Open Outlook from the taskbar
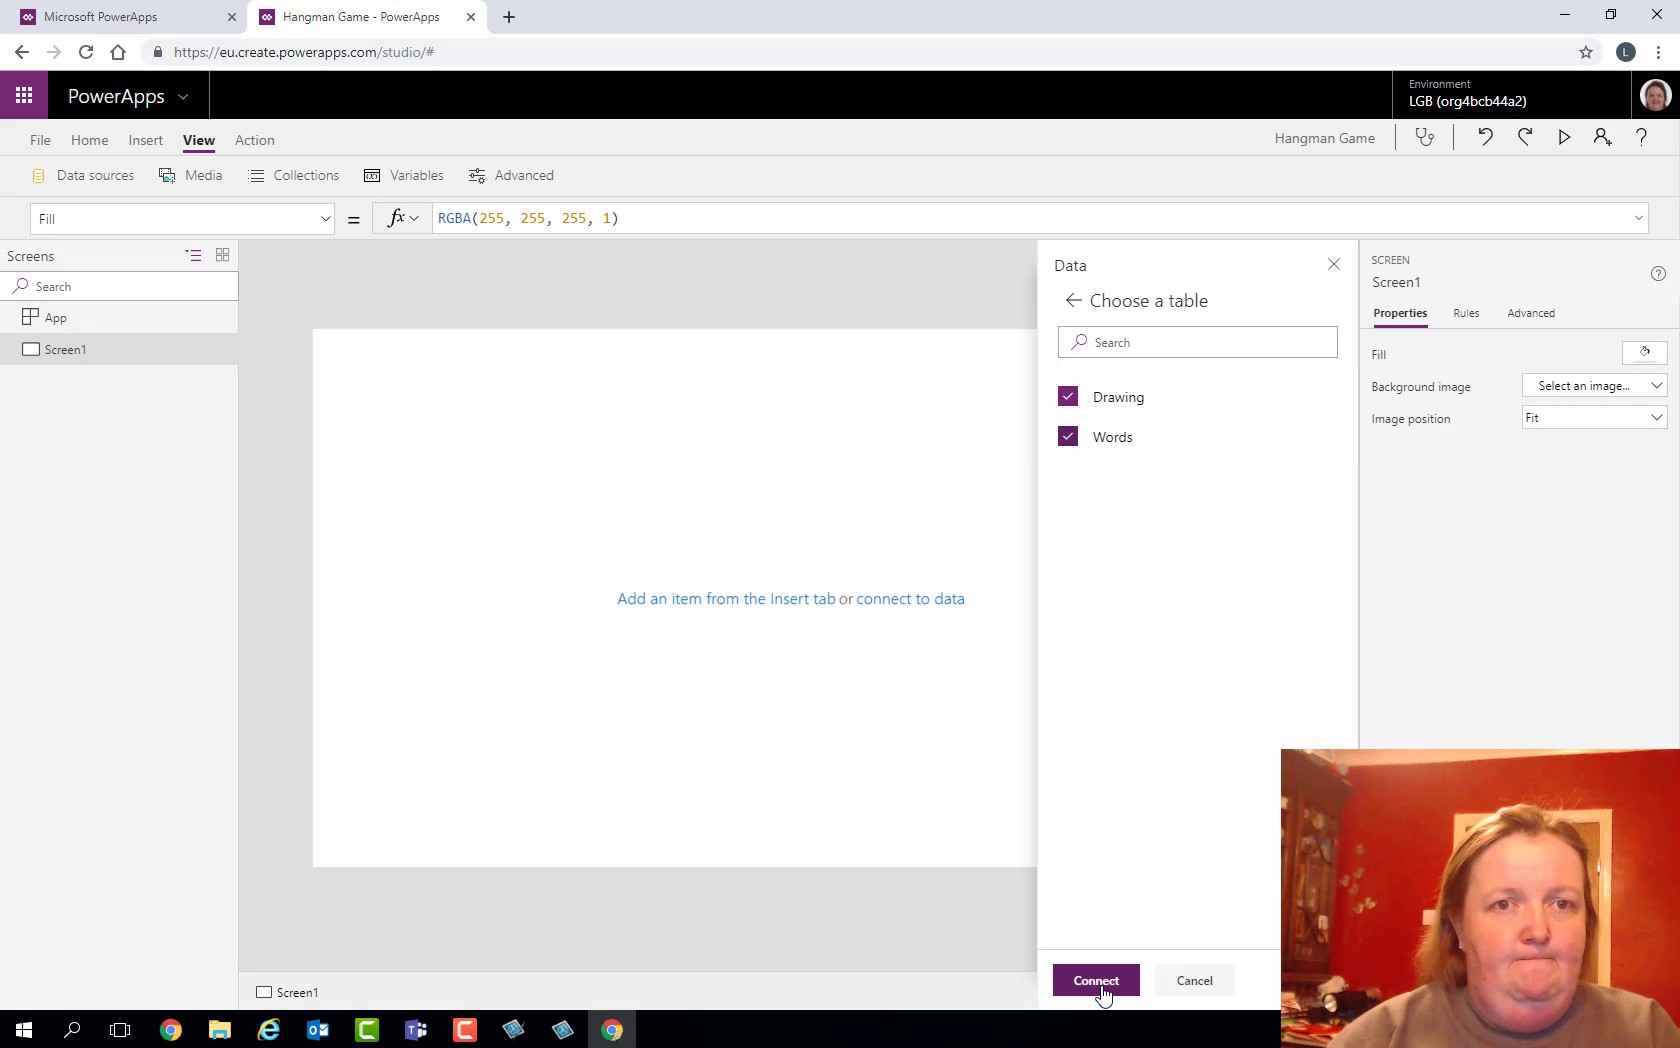Image resolution: width=1680 pixels, height=1048 pixels. (318, 1029)
